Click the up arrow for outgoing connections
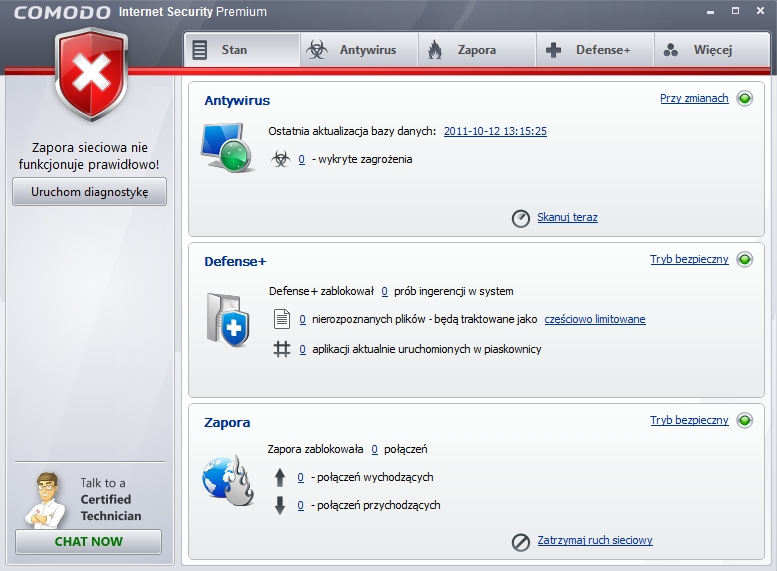This screenshot has width=777, height=571. click(x=280, y=477)
